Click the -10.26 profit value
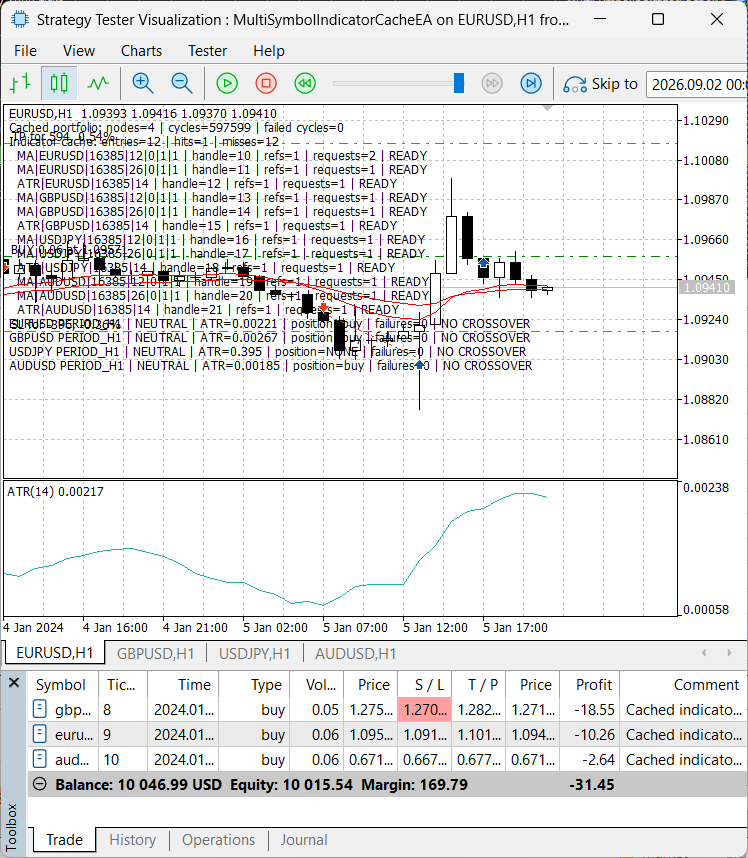 [x=594, y=735]
